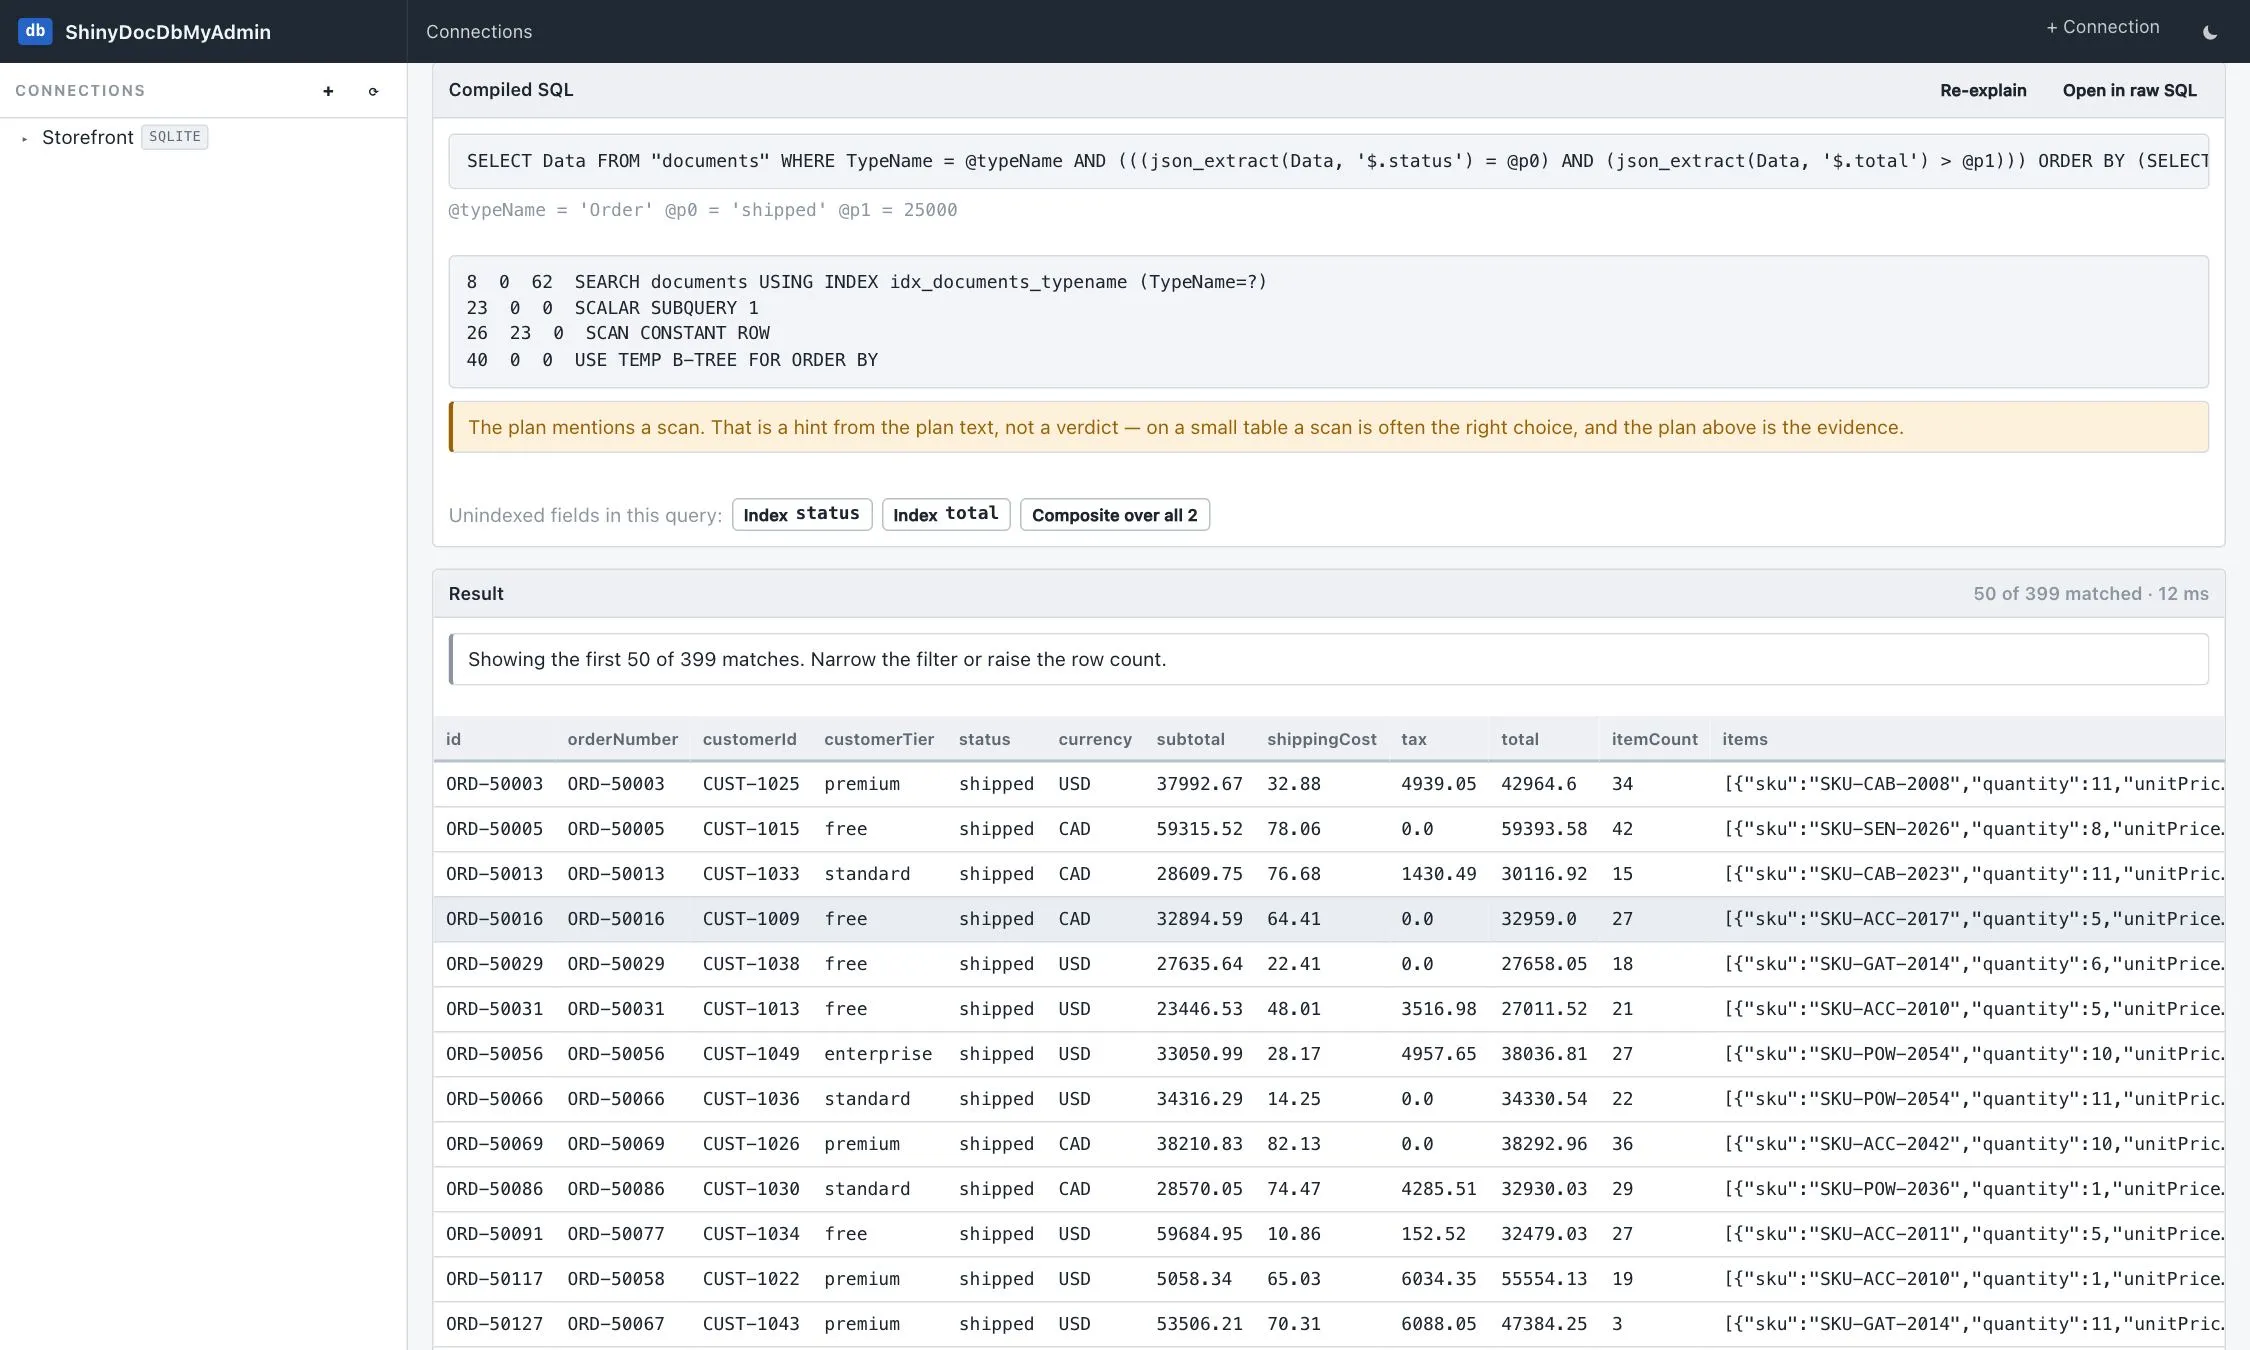Click the compiled SQL statement box
Screen dimensions: 2250x1350
(x=1328, y=161)
